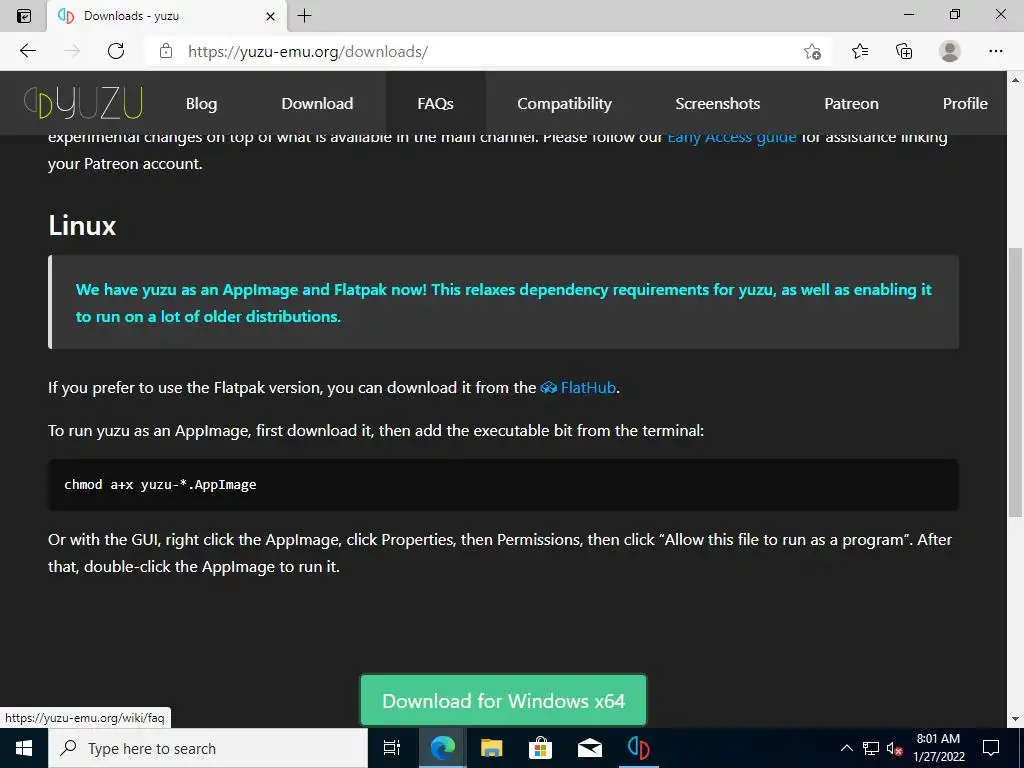Click the chmod a+x yuzu-*.AppImage code text
1024x768 pixels.
point(160,485)
